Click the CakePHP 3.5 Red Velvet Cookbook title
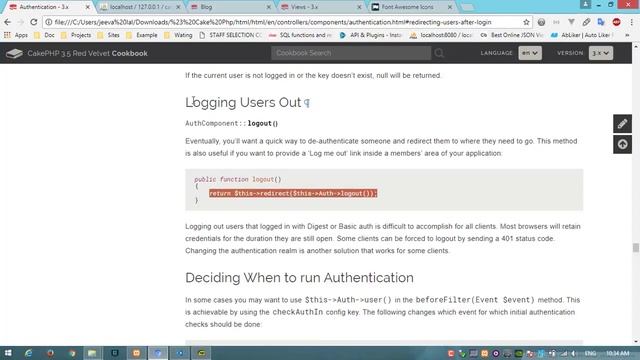 coord(87,53)
